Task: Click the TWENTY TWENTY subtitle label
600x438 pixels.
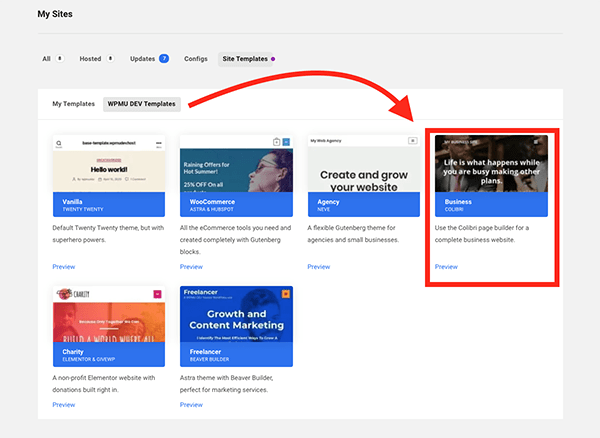Action: [83, 209]
